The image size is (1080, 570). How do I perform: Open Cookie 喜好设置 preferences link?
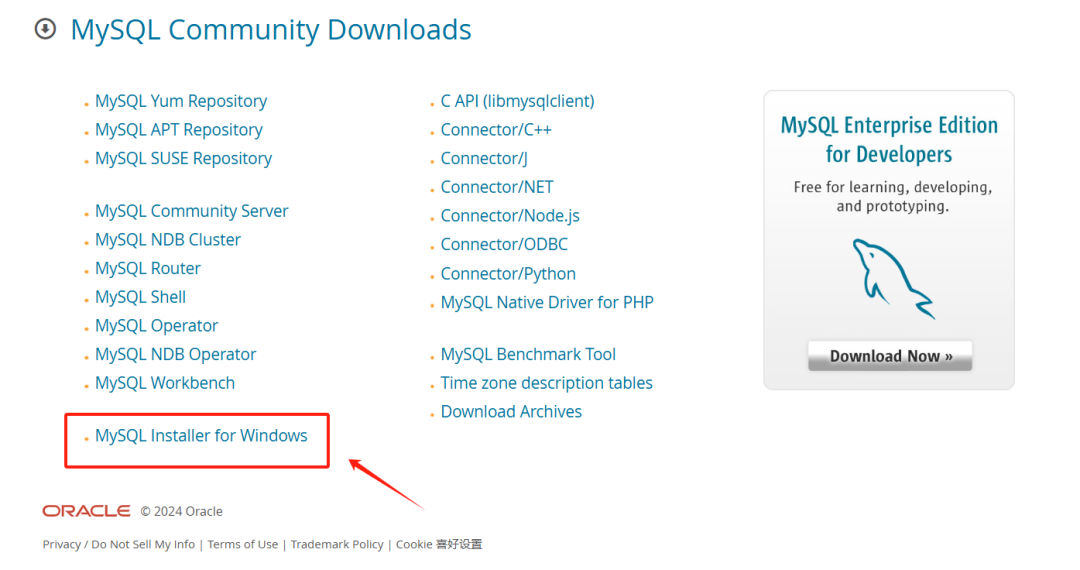point(439,545)
